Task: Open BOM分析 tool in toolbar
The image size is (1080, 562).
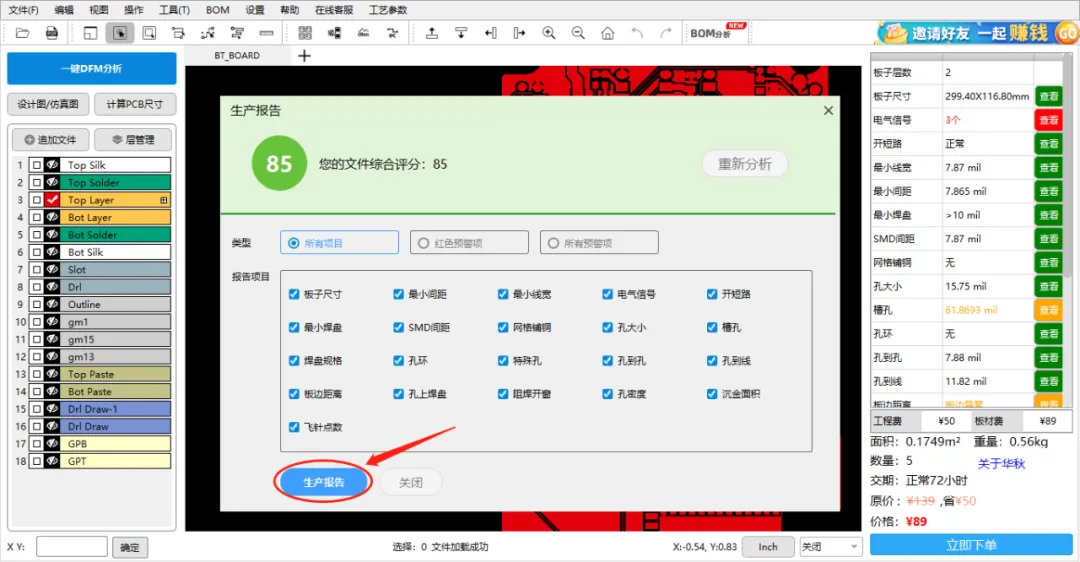Action: (x=717, y=32)
